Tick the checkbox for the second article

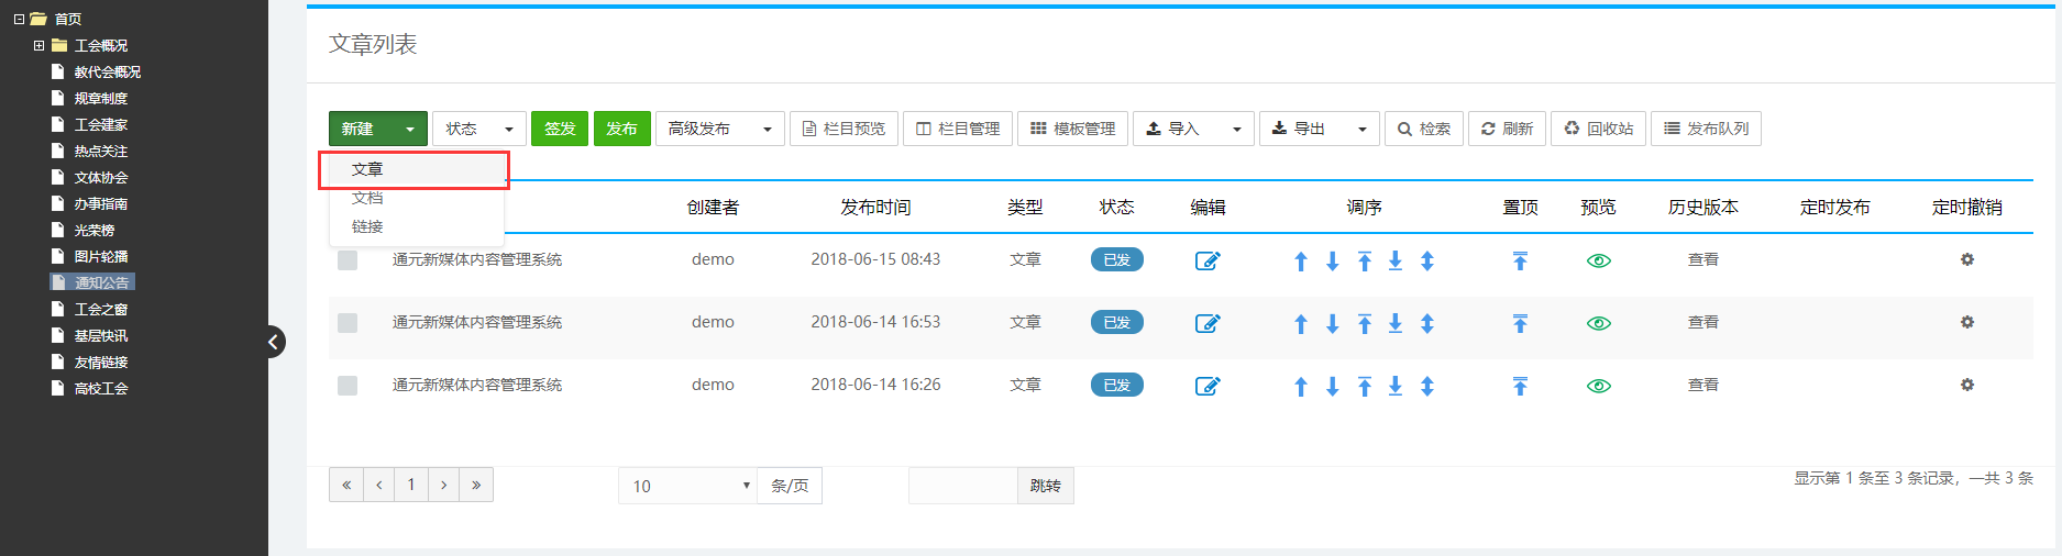347,323
